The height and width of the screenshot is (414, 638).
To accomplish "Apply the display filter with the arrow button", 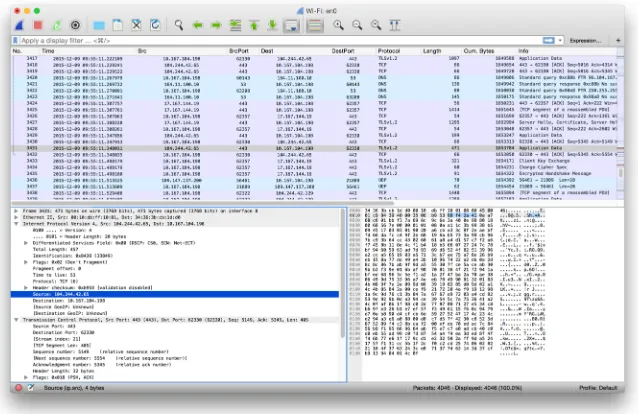I will 548,40.
